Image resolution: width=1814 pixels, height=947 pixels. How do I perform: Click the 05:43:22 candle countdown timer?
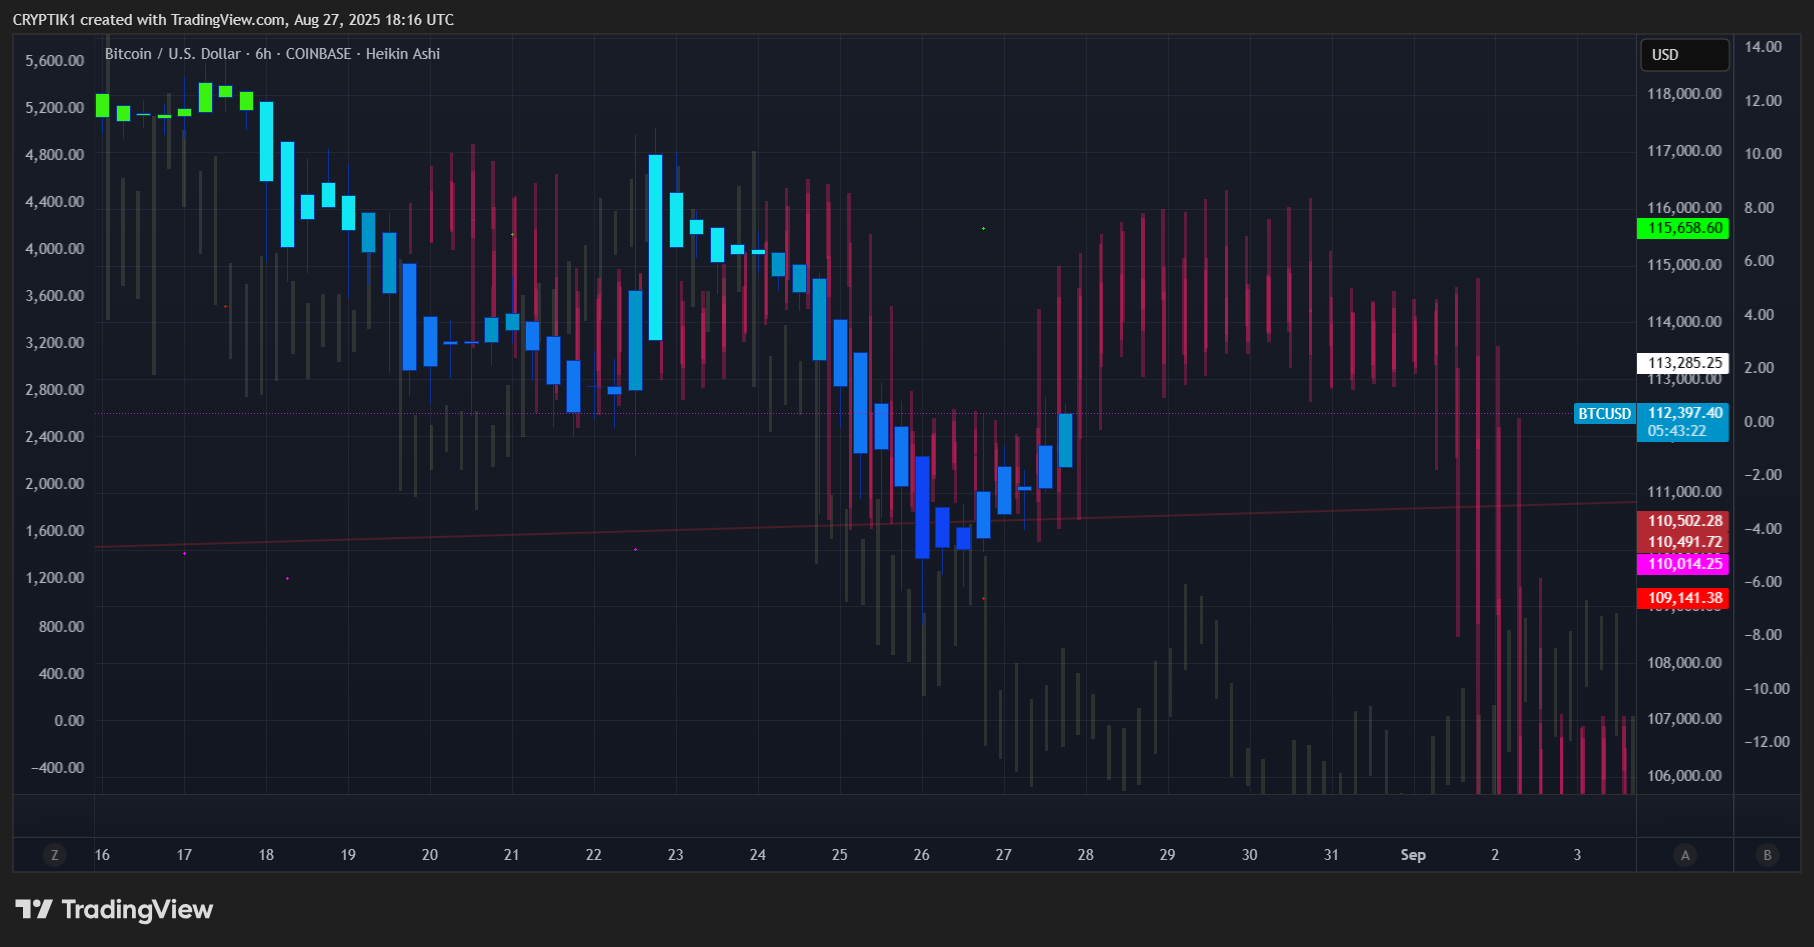tap(1676, 431)
